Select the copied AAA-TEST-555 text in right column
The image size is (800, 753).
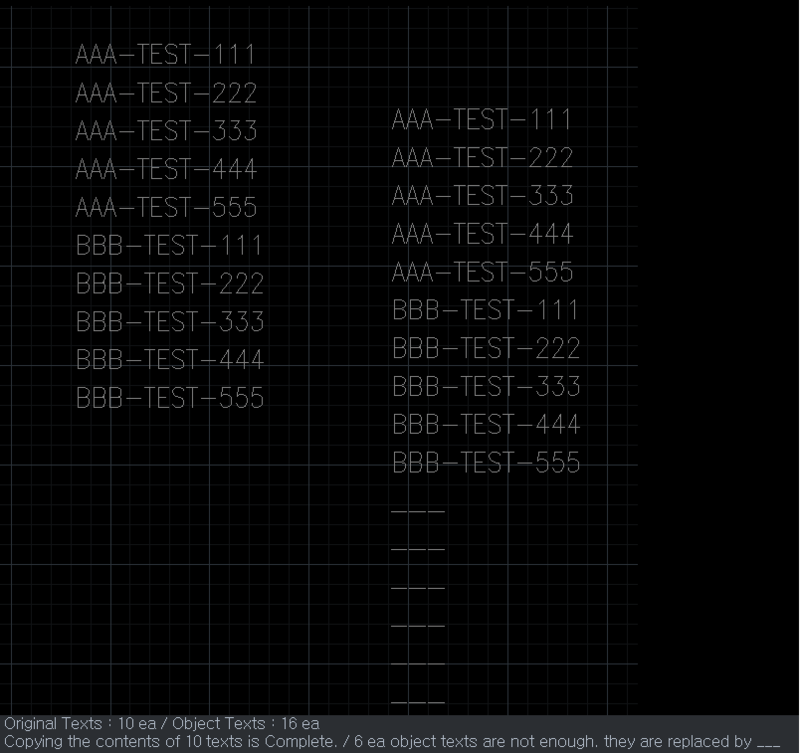click(482, 272)
